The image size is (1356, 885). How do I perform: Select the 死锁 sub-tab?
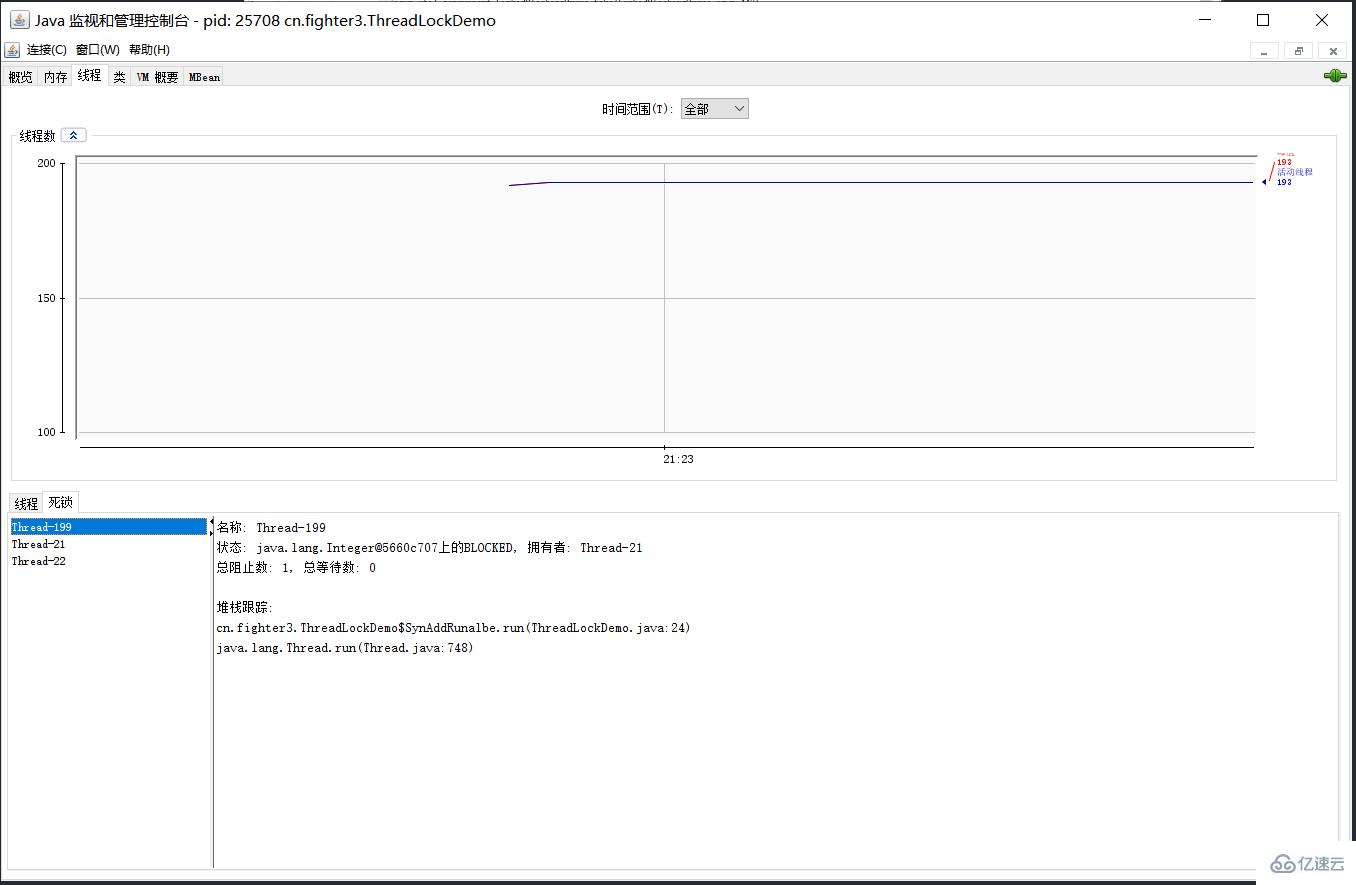coord(60,502)
